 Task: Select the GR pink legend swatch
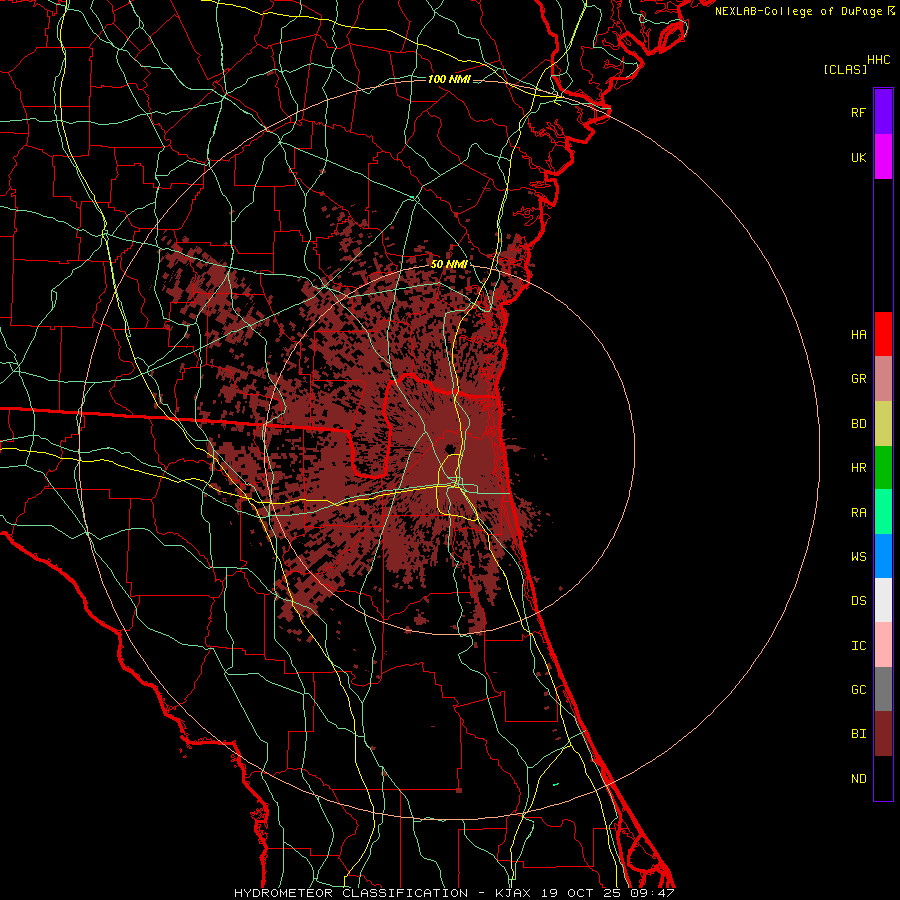click(883, 379)
